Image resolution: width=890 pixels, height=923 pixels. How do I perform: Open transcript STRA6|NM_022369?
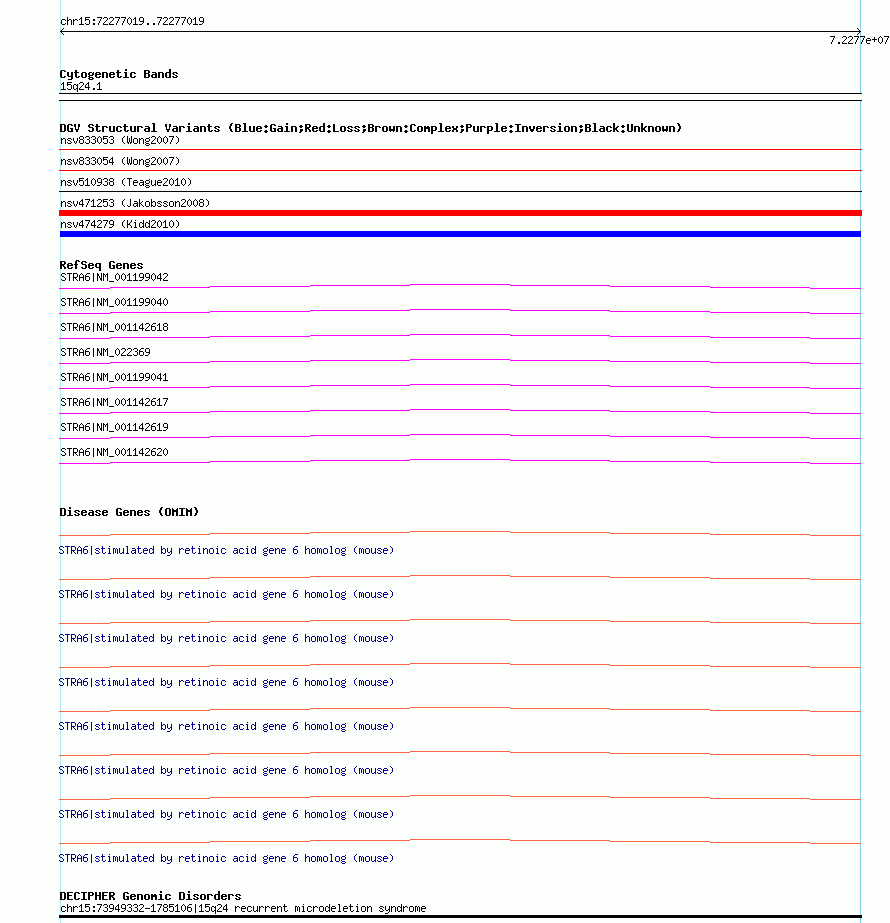105,353
